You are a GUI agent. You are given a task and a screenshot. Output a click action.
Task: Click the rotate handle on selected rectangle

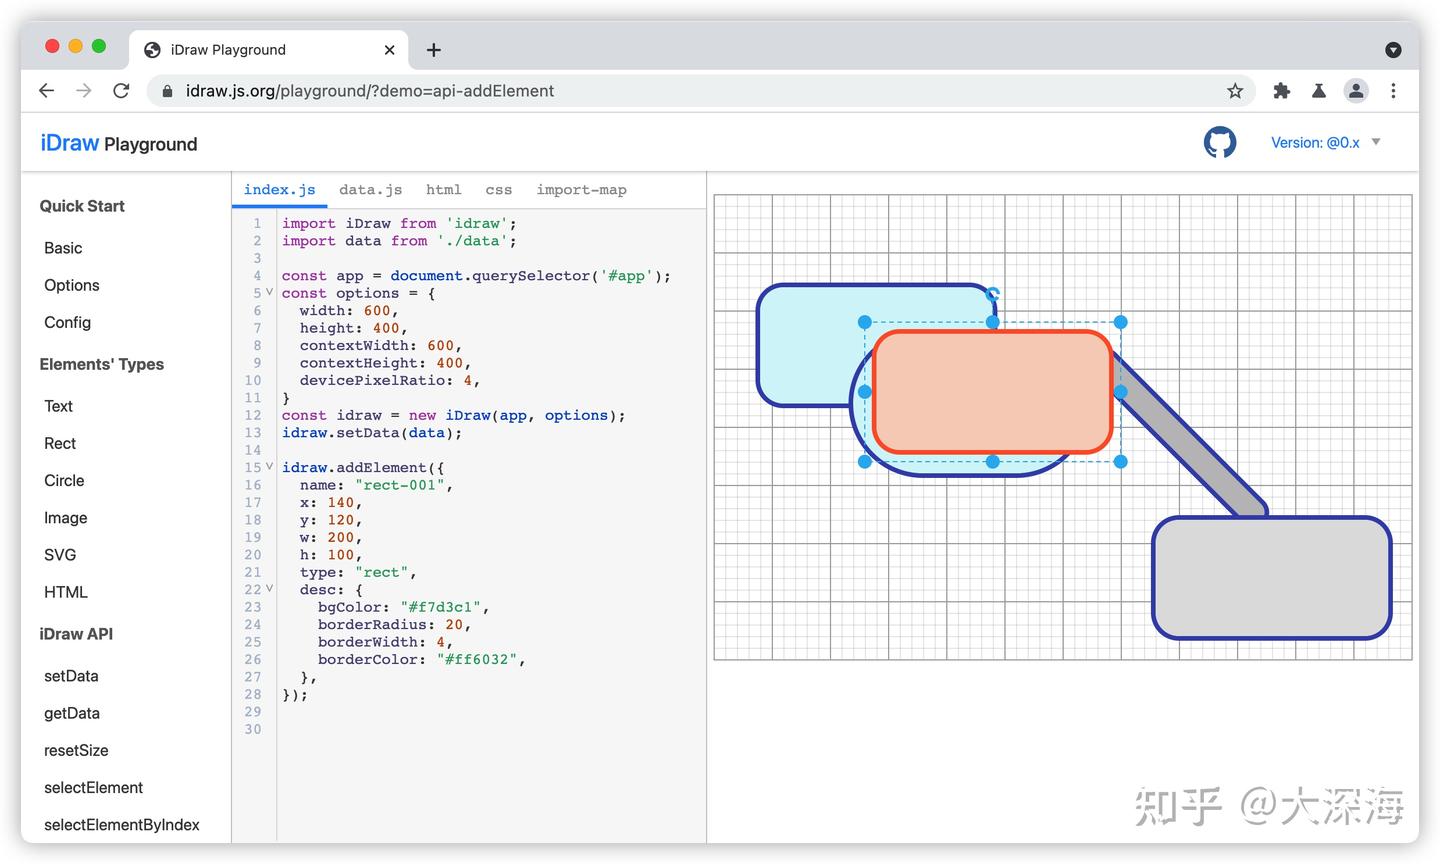(993, 294)
